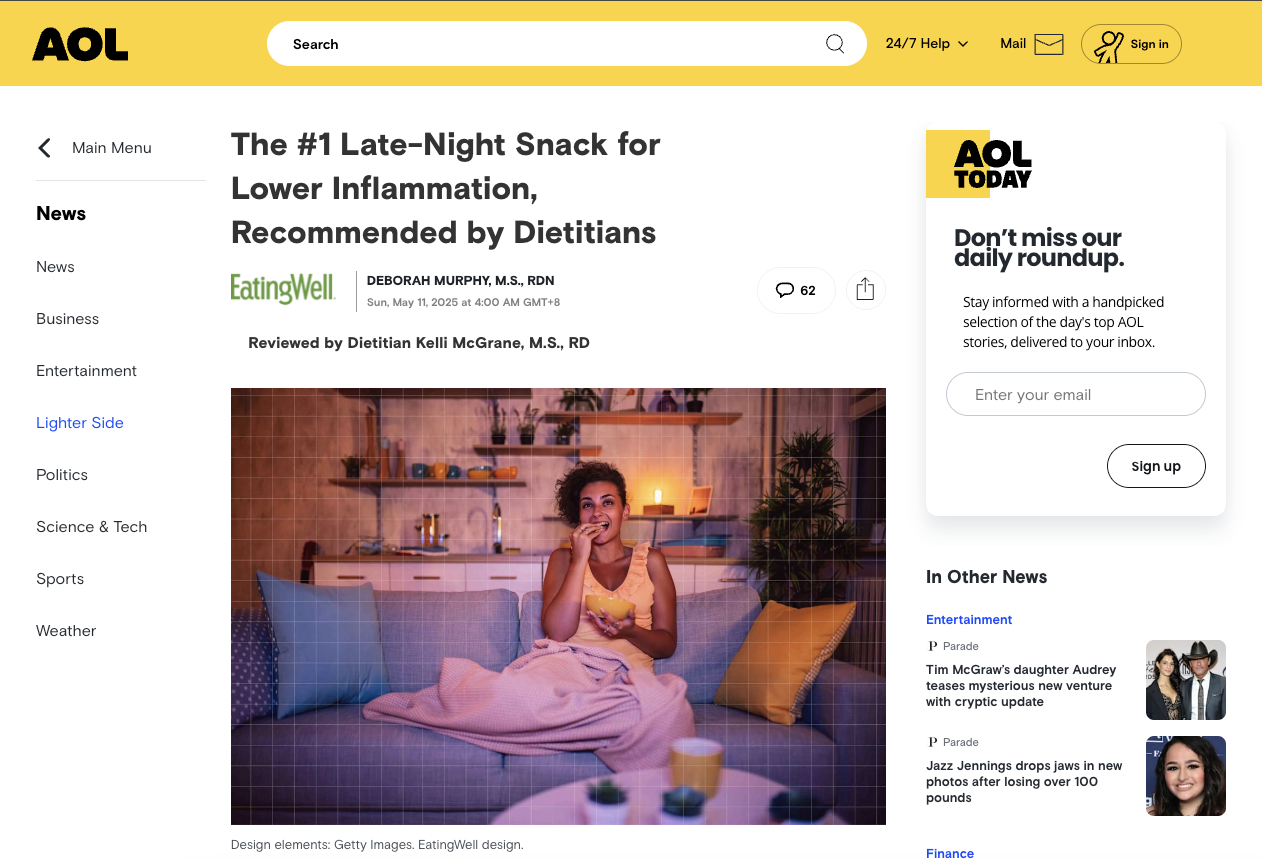
Task: Click the share icon next to comments
Action: click(866, 290)
